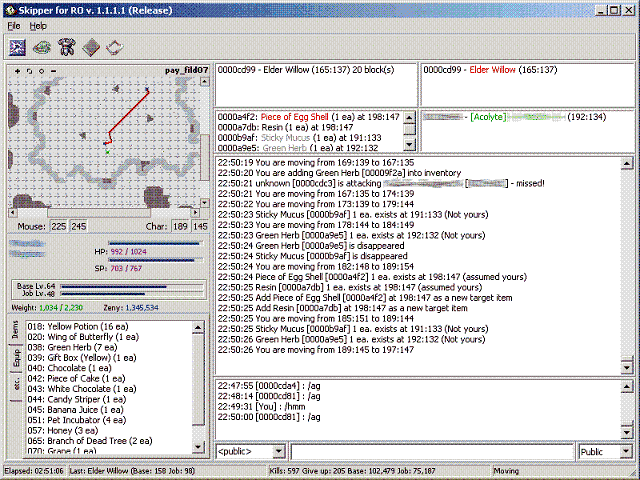Click the minus zoom icon above map
640x480 pixels.
(x=52, y=71)
